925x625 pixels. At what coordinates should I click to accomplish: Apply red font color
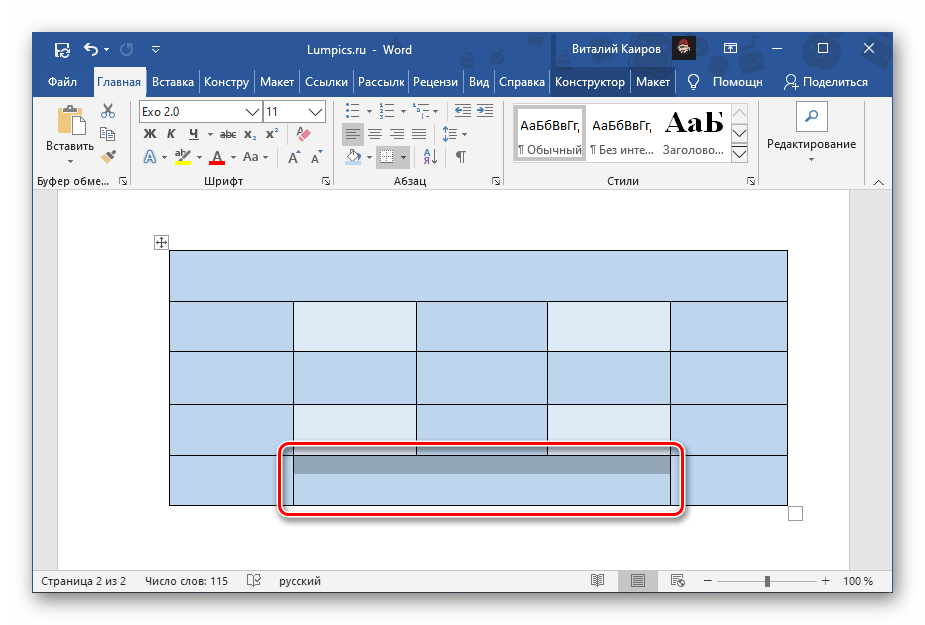pos(217,157)
